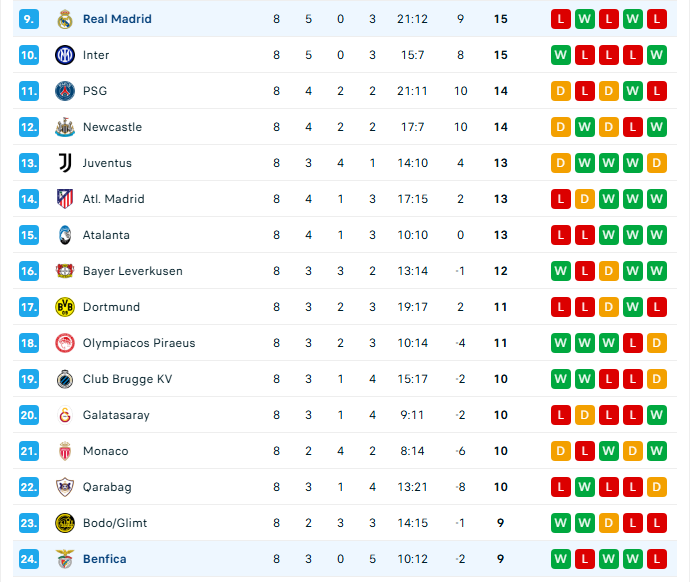Click the PSG club crest
Screen dimensions: 690x582
[x=65, y=91]
